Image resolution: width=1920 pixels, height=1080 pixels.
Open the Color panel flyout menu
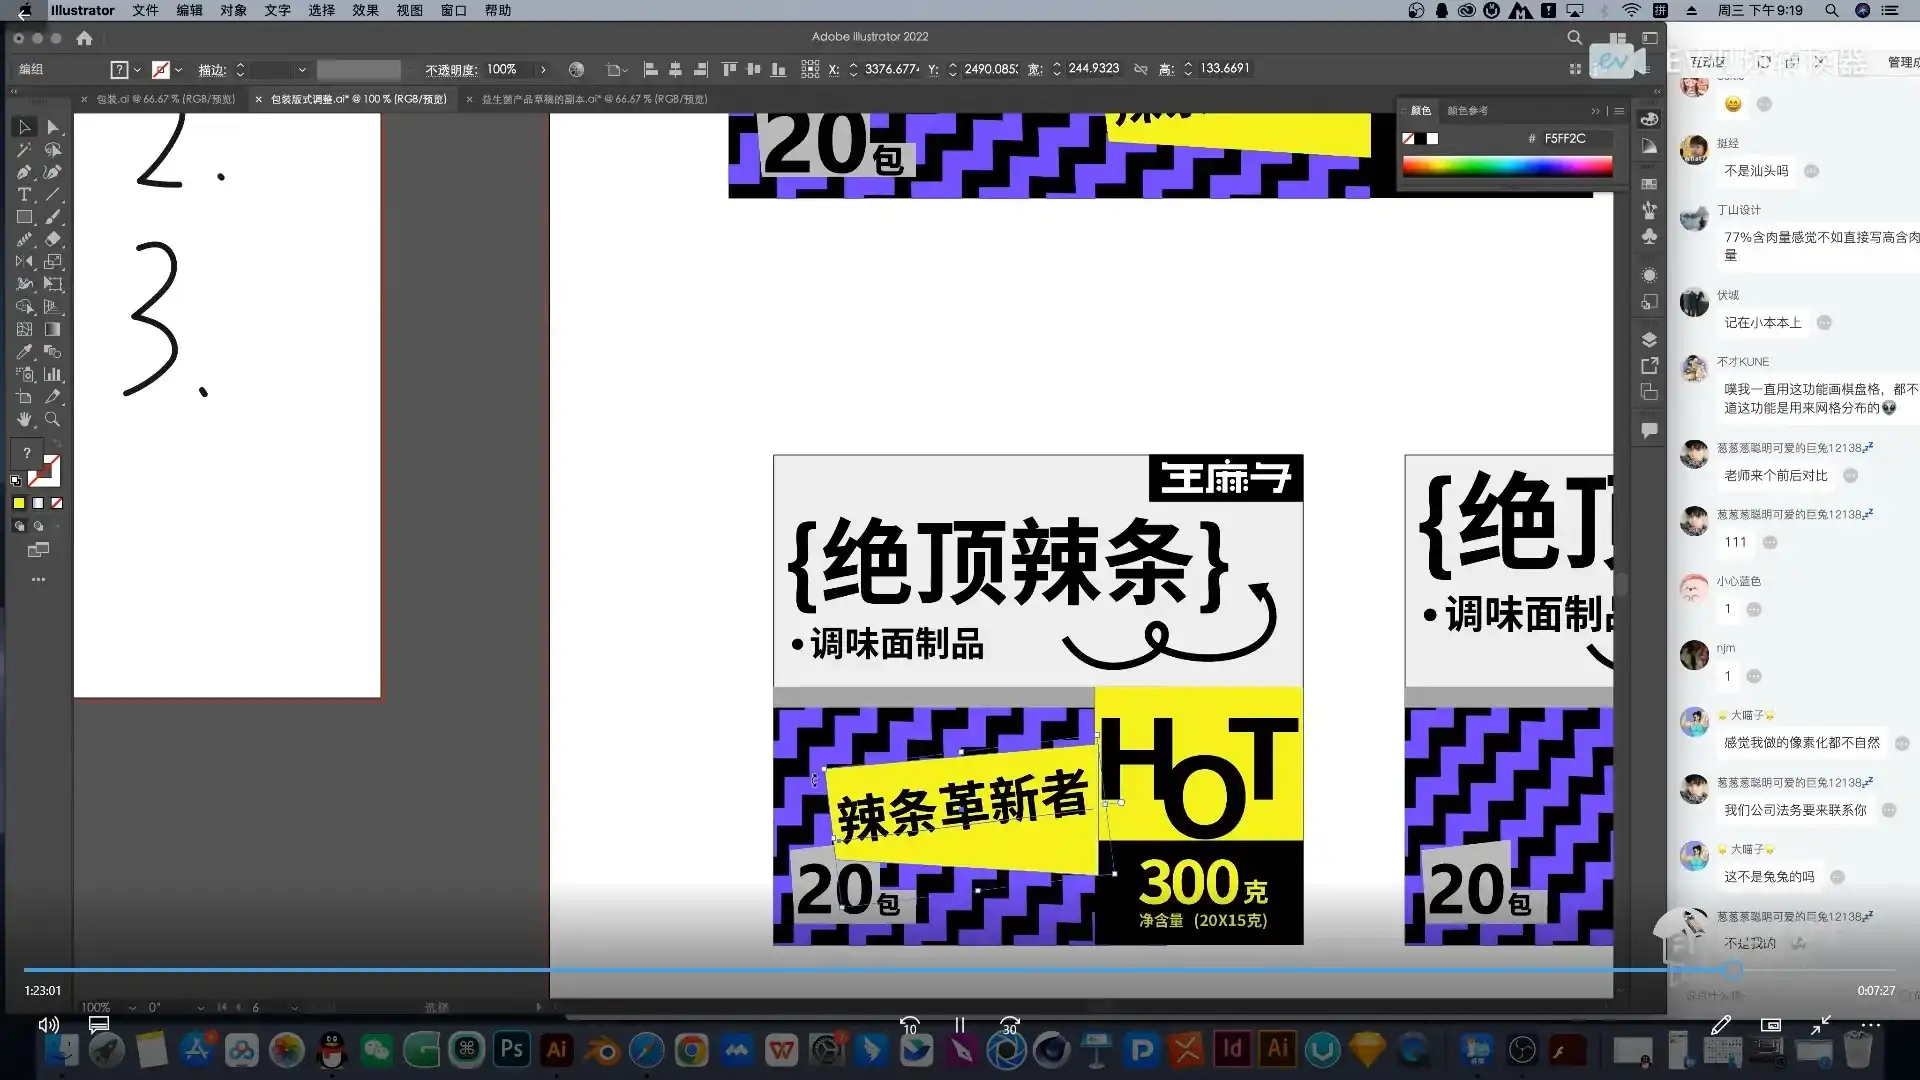1619,111
